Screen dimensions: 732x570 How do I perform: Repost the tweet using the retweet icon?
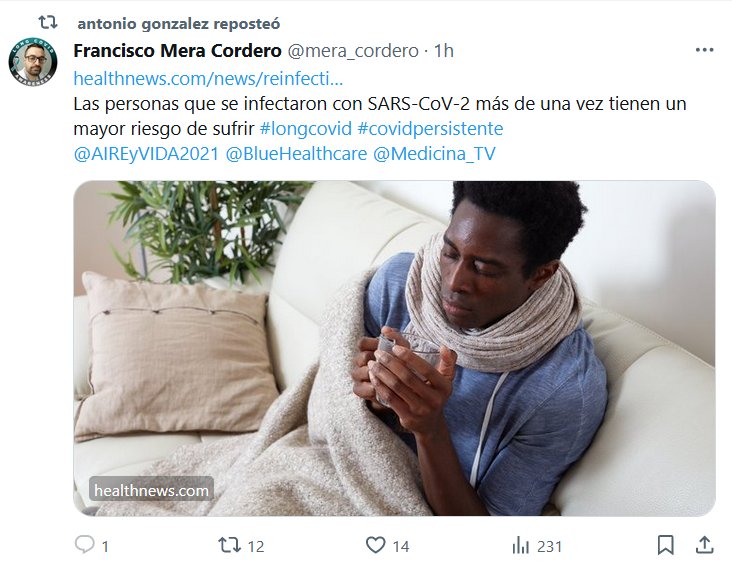pos(229,545)
